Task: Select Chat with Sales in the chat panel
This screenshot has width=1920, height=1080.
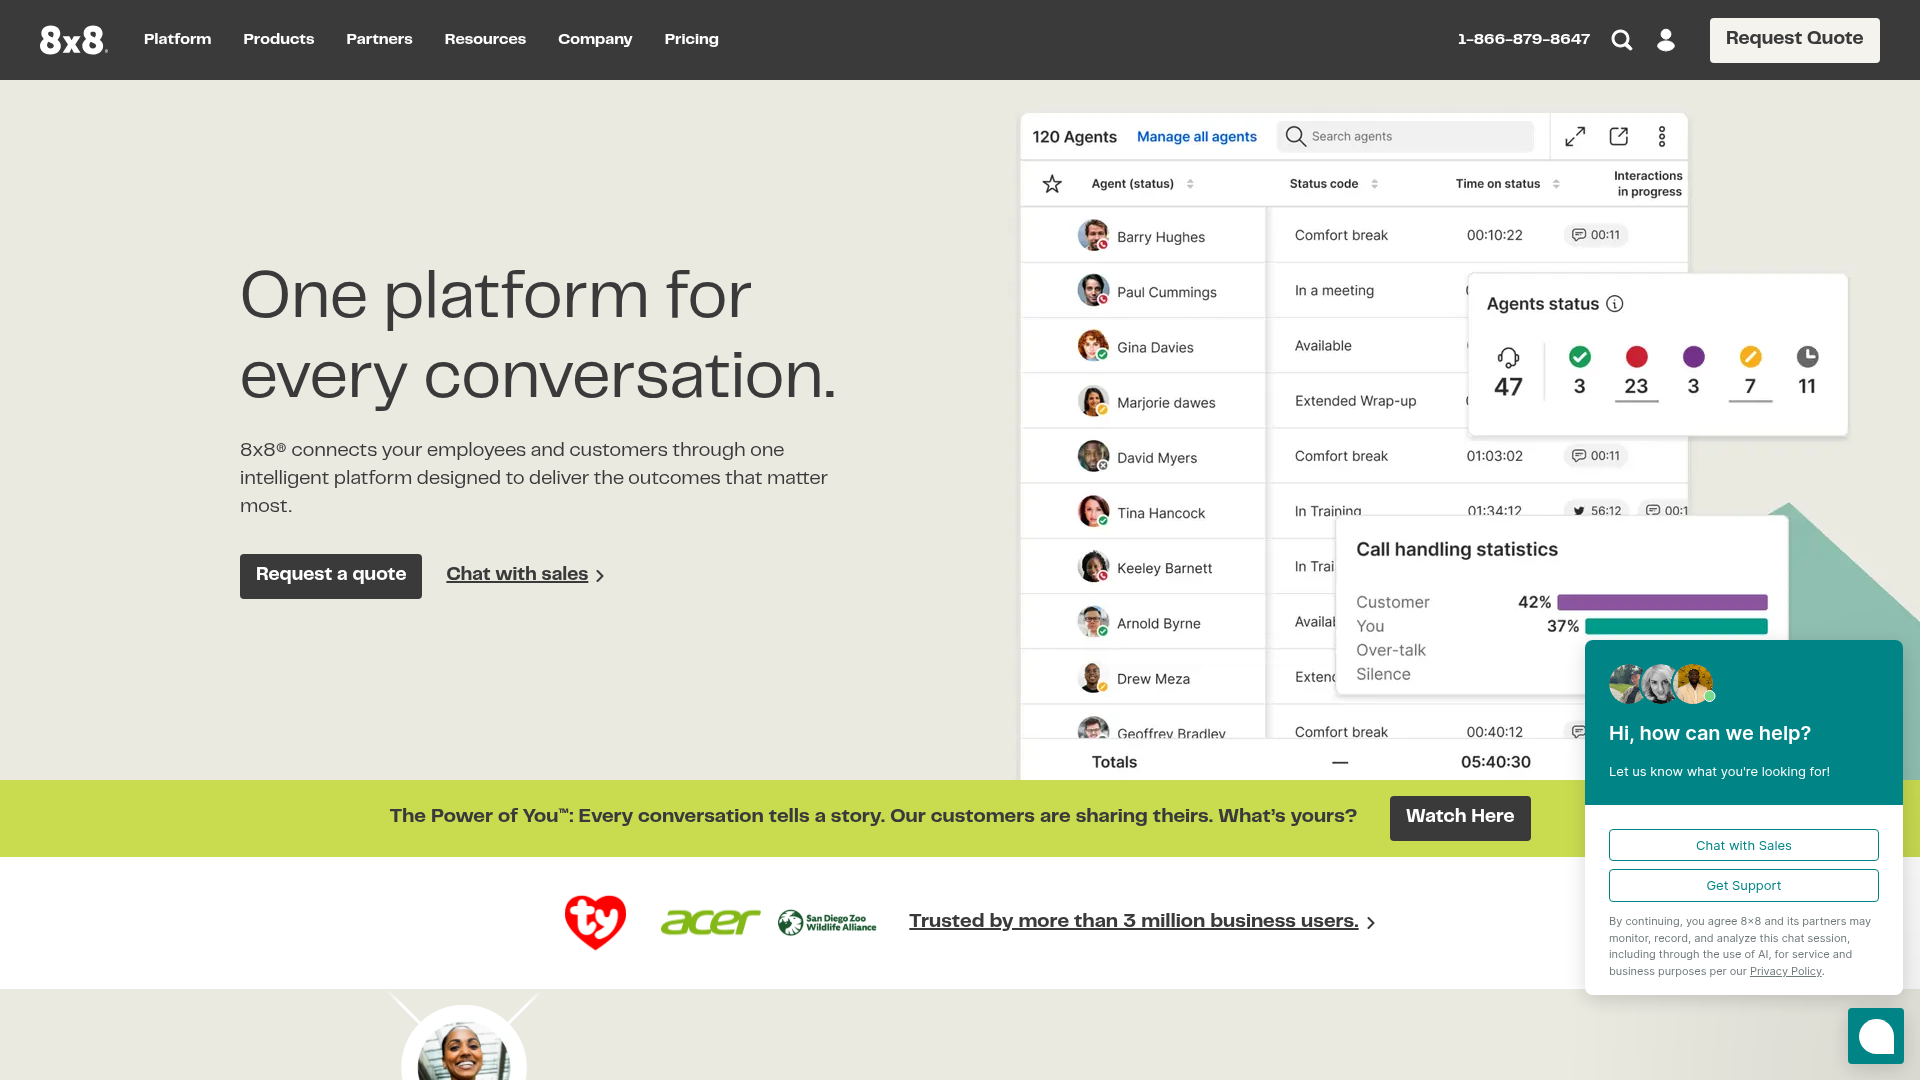Action: click(x=1743, y=845)
